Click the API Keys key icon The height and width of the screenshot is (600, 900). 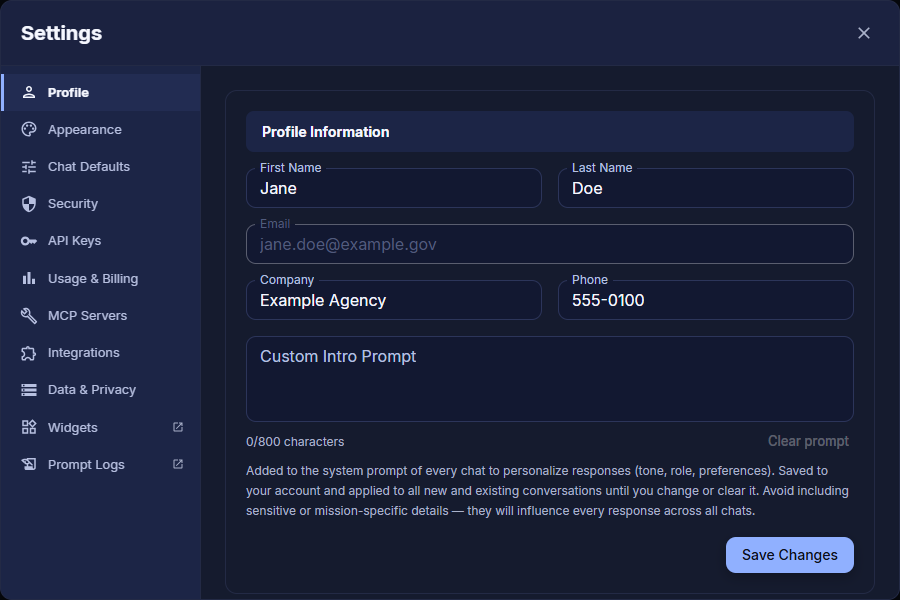coord(29,241)
